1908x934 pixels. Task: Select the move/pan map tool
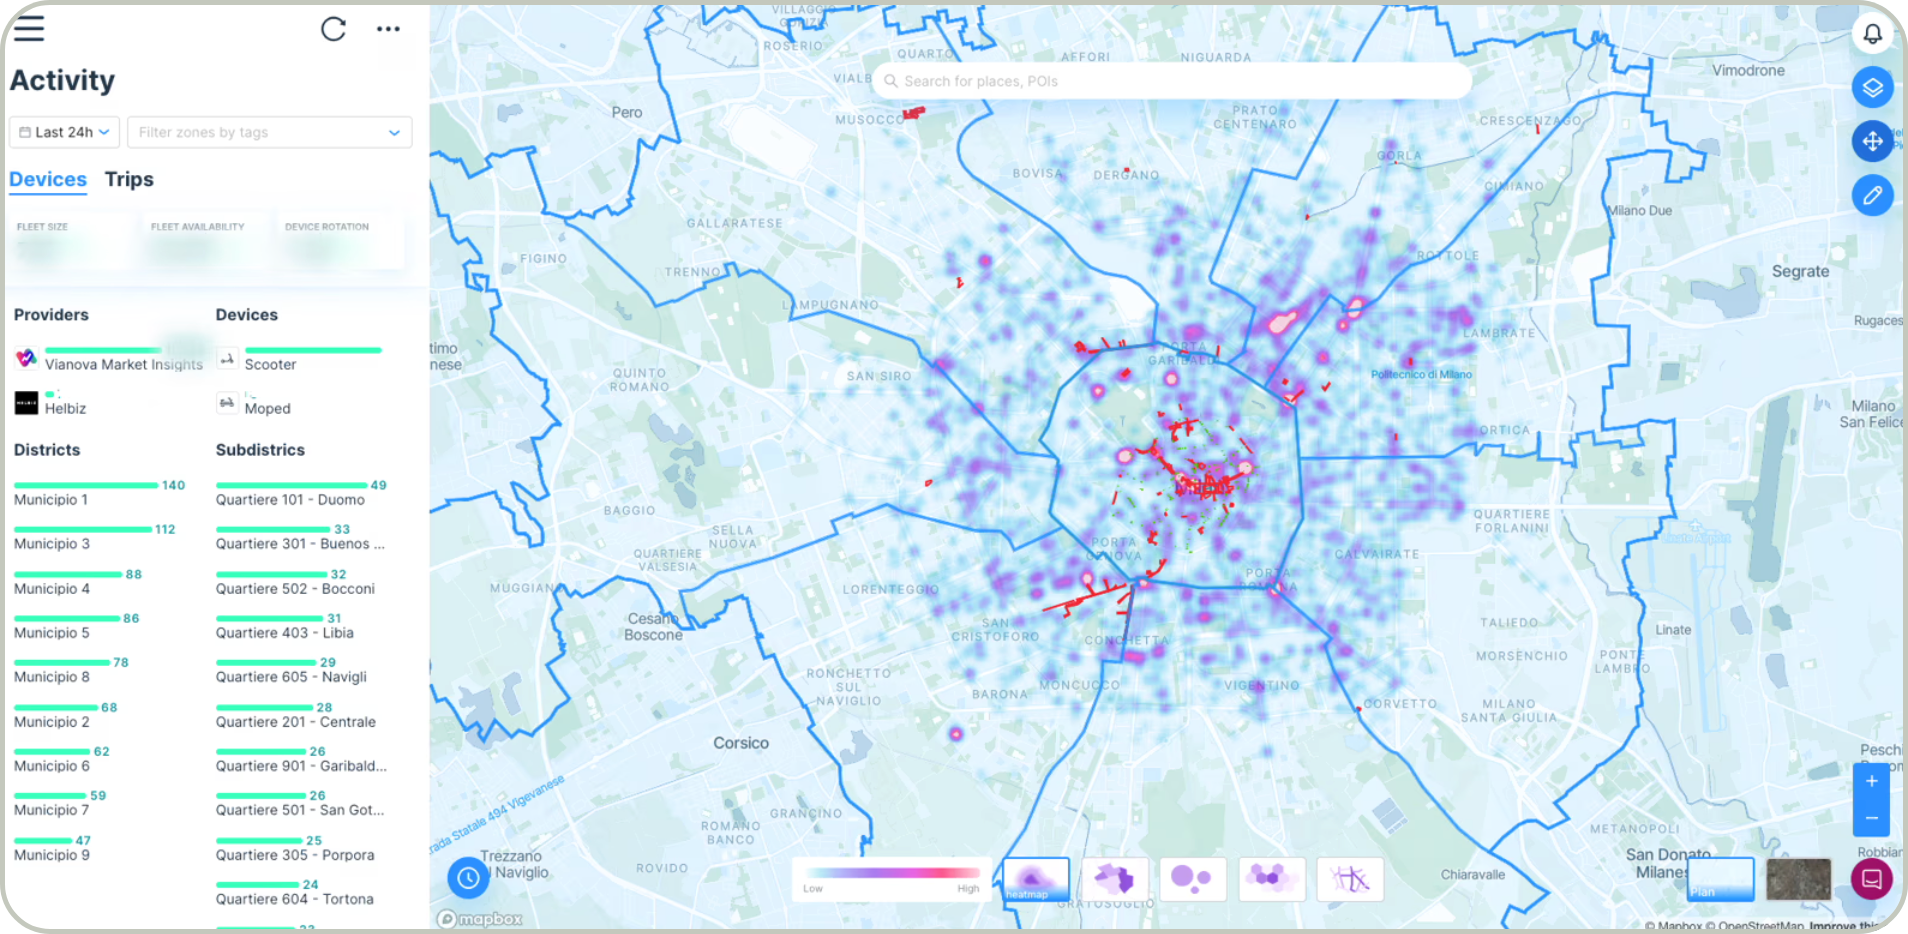(x=1872, y=141)
